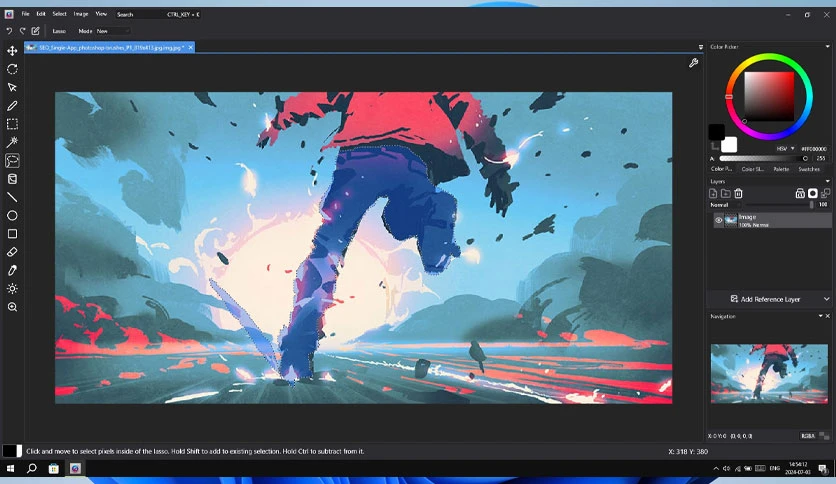Viewport: 836px width, 484px height.
Task: Click the Redo arrow
Action: click(x=22, y=31)
